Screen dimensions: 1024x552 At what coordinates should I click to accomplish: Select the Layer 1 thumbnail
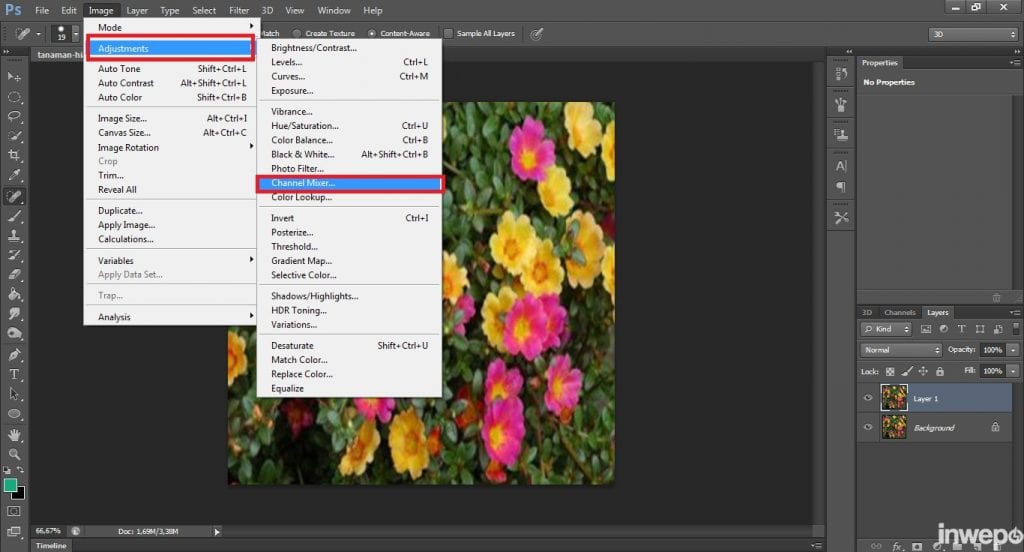click(x=894, y=398)
